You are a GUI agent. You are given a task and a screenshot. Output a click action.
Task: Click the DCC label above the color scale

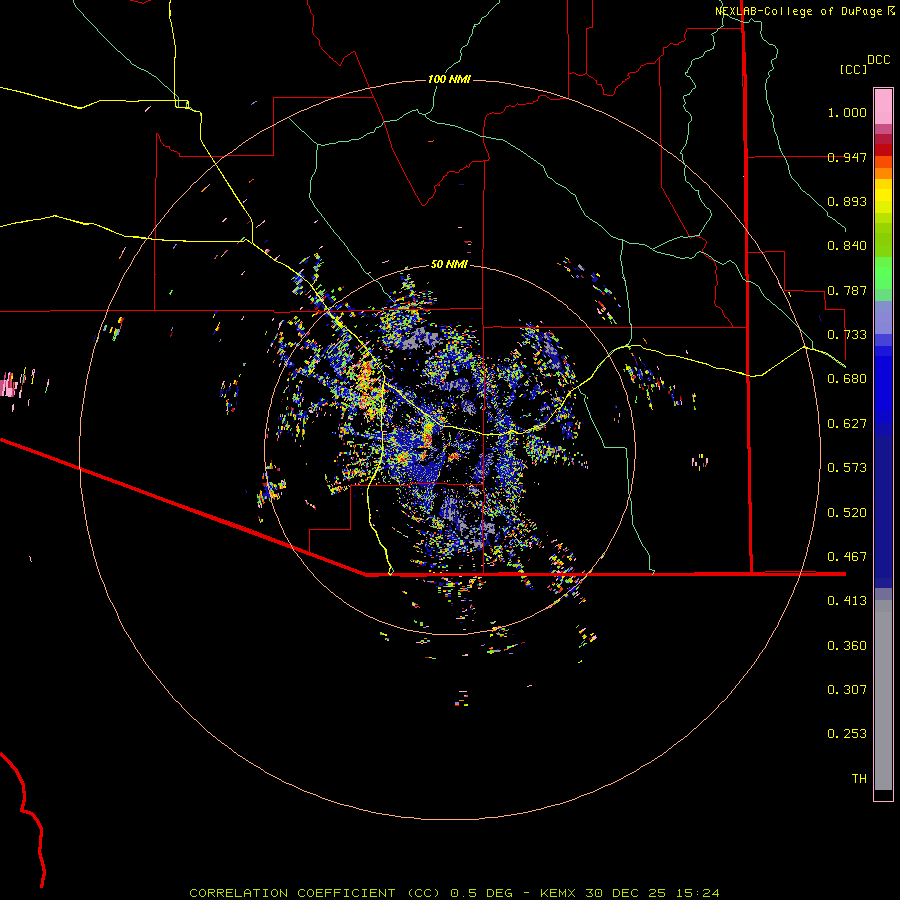tap(879, 60)
